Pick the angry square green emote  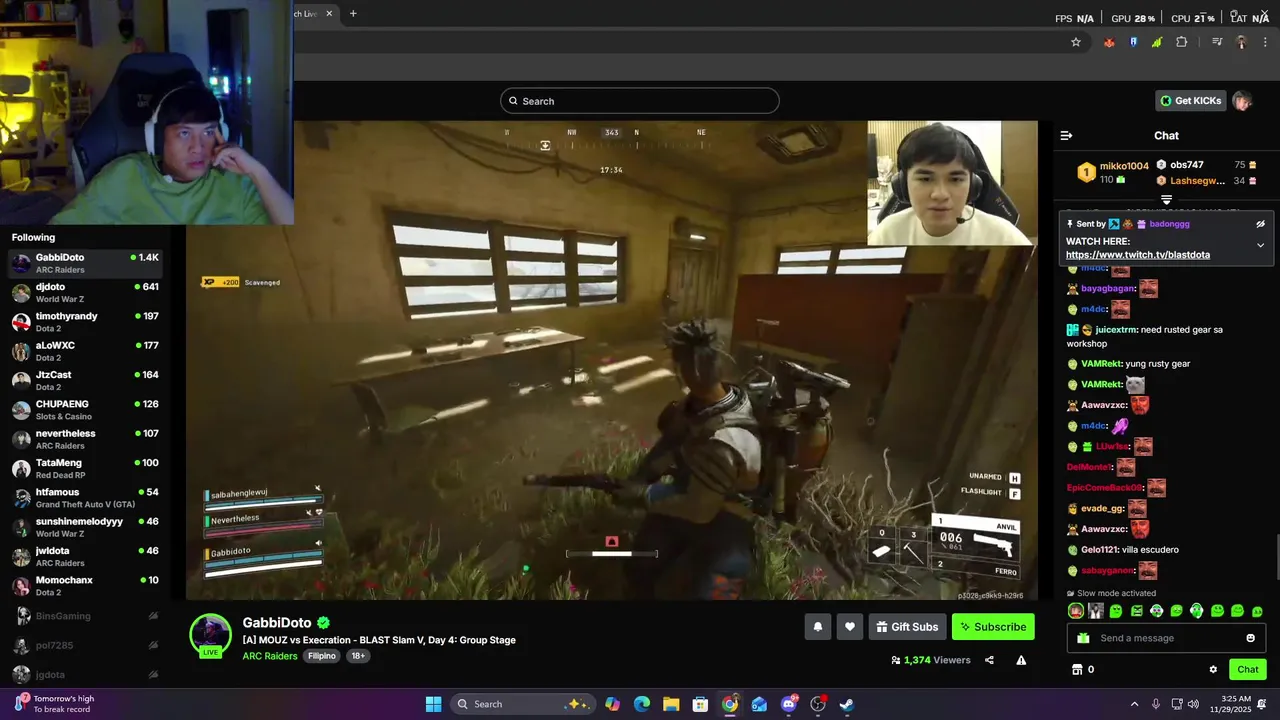coord(1136,611)
